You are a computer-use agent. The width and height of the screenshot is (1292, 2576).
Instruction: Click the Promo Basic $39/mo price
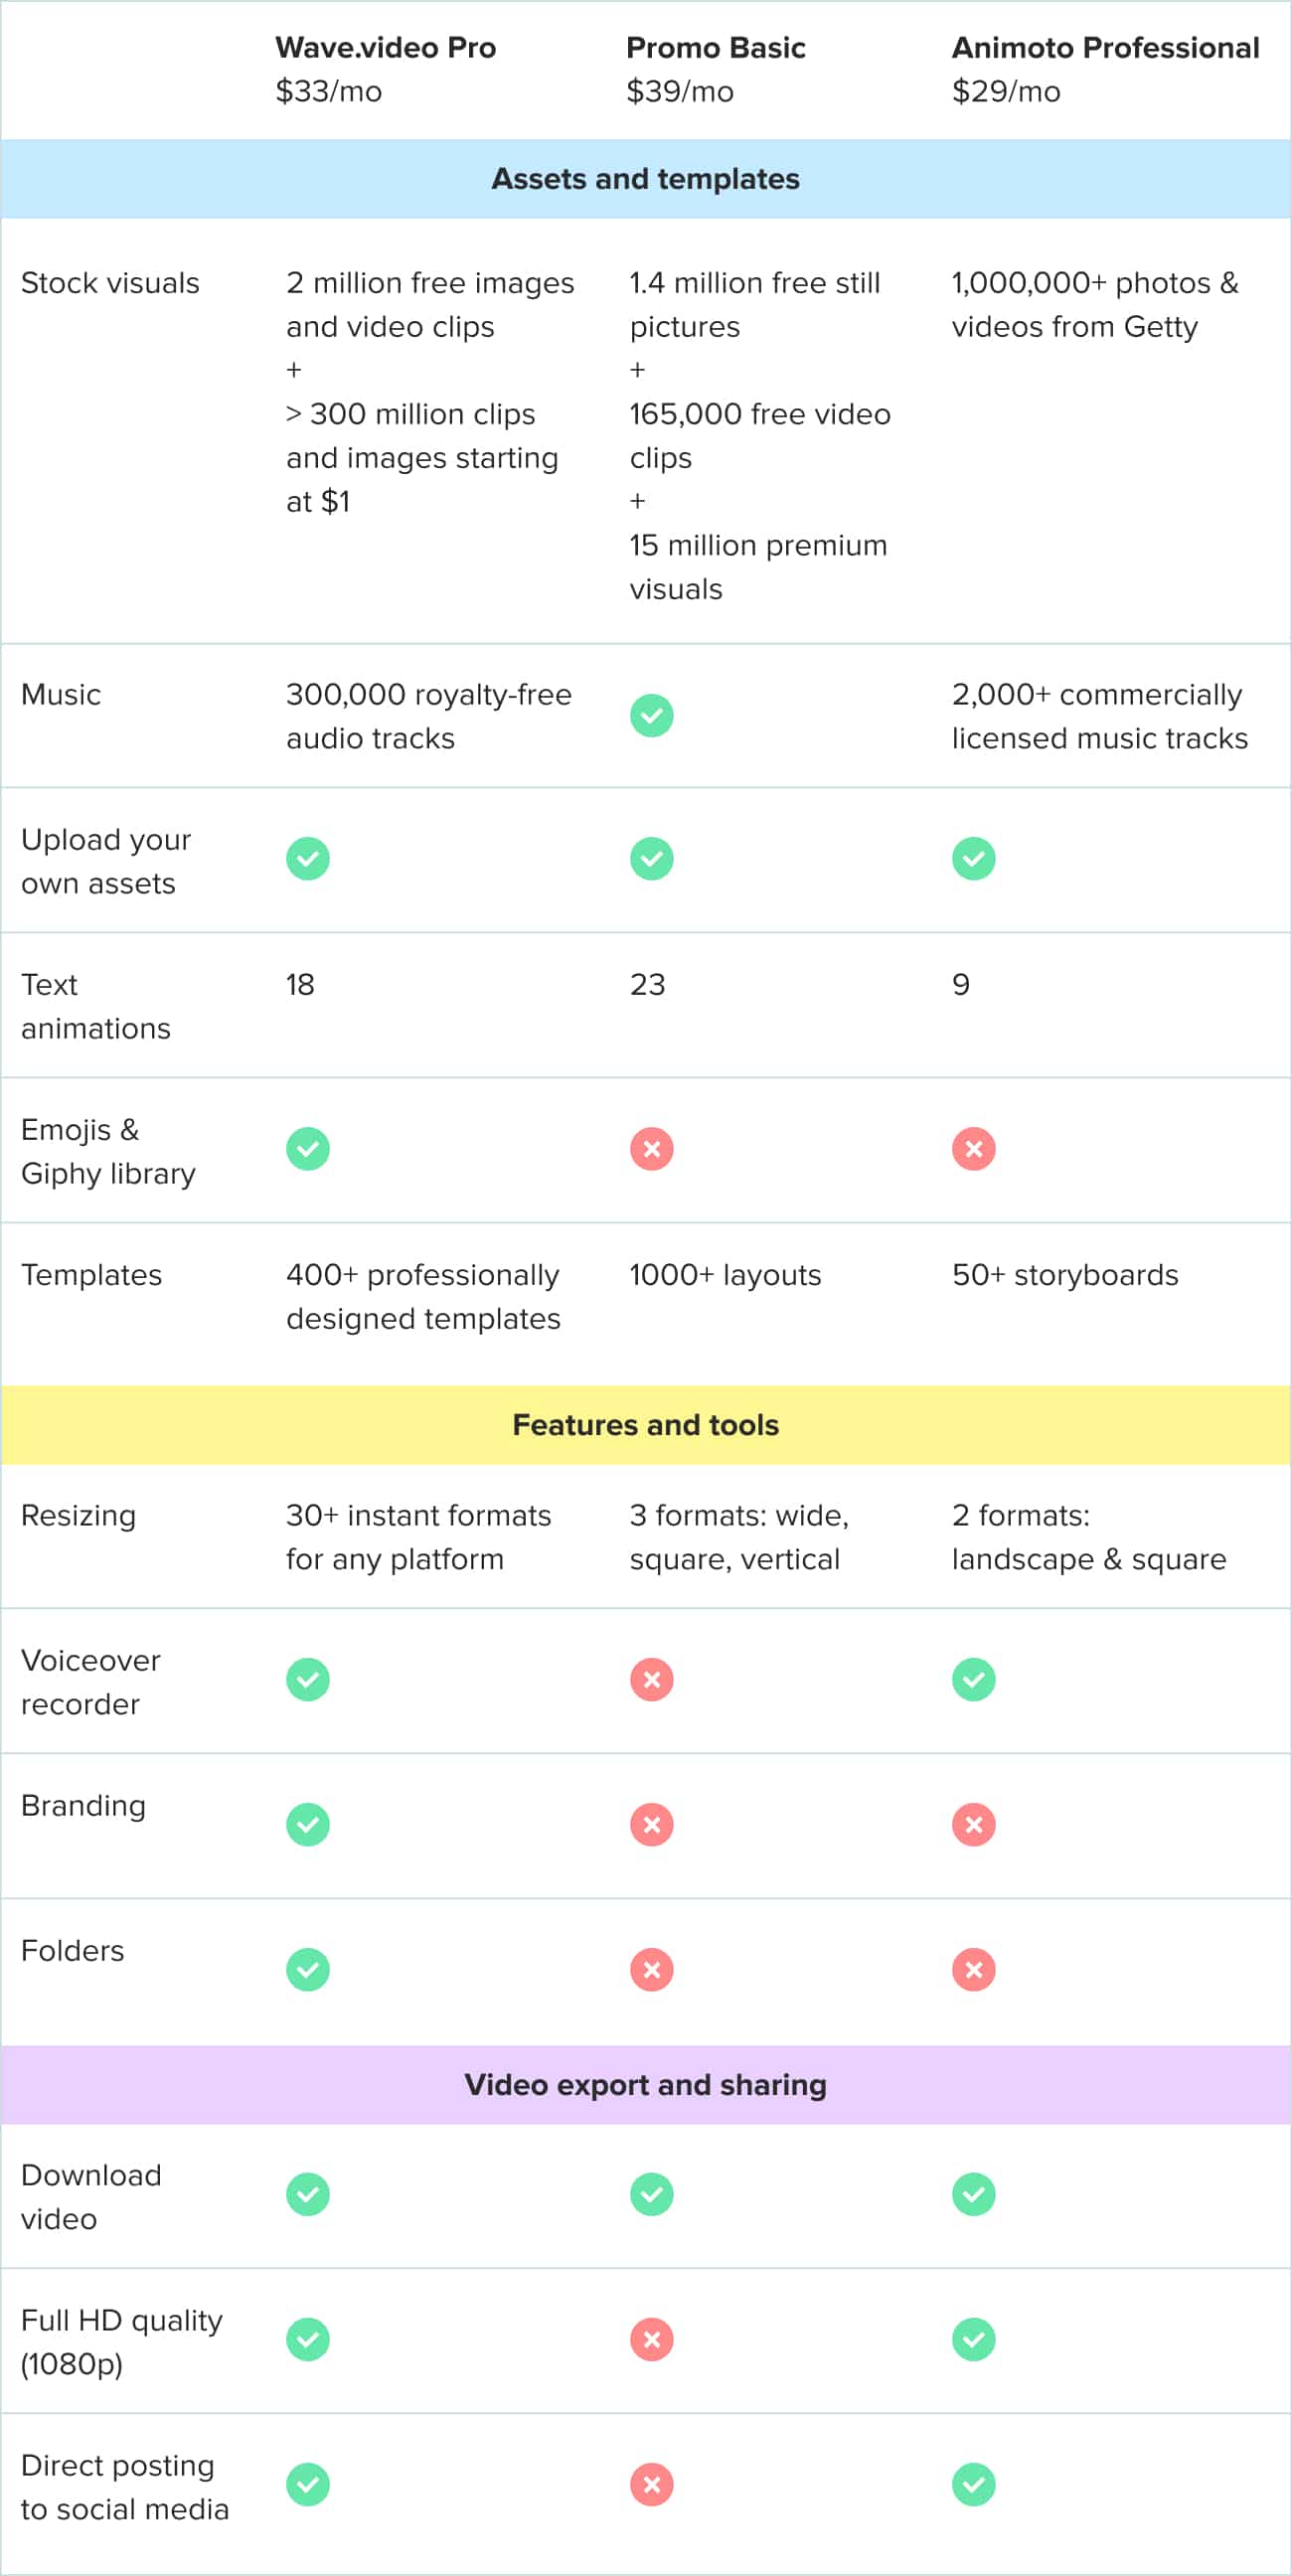[680, 91]
